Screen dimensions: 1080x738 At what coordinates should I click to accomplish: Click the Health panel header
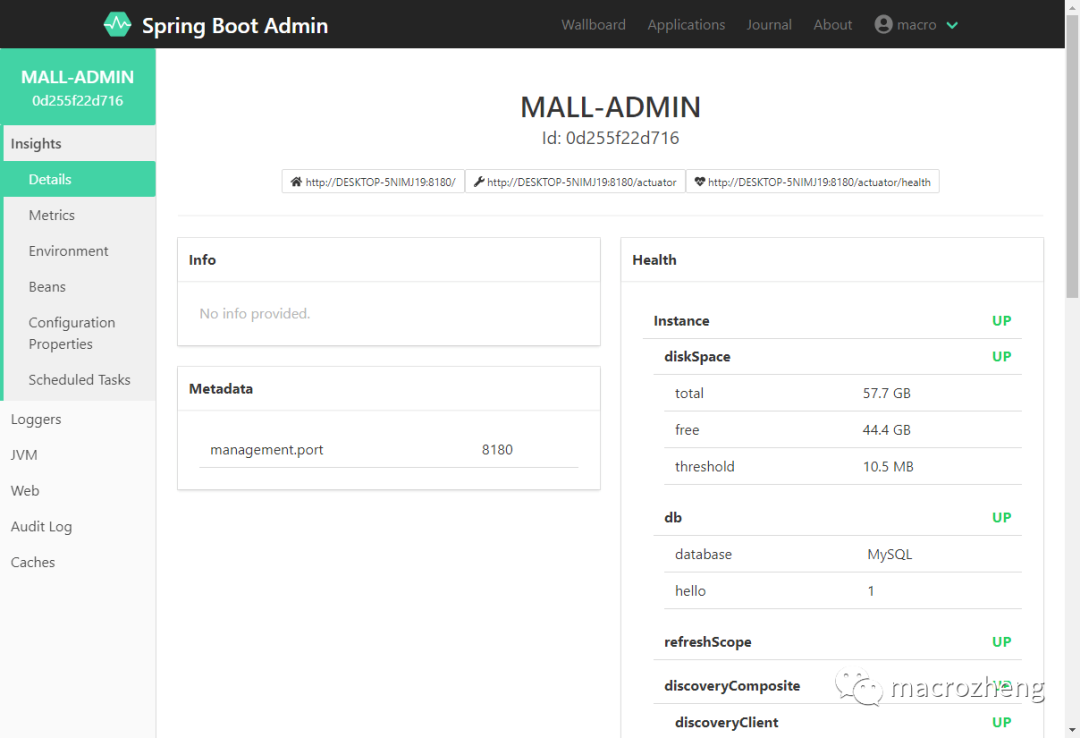pos(832,260)
